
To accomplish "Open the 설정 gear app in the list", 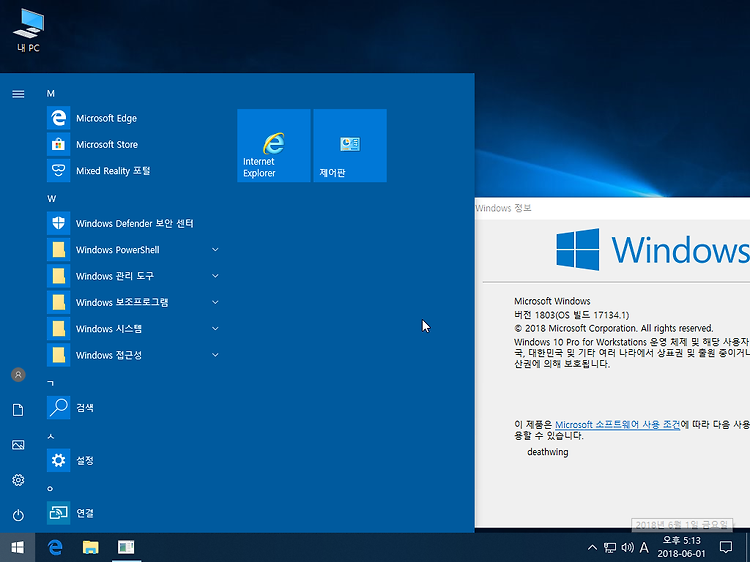I will pyautogui.click(x=133, y=460).
